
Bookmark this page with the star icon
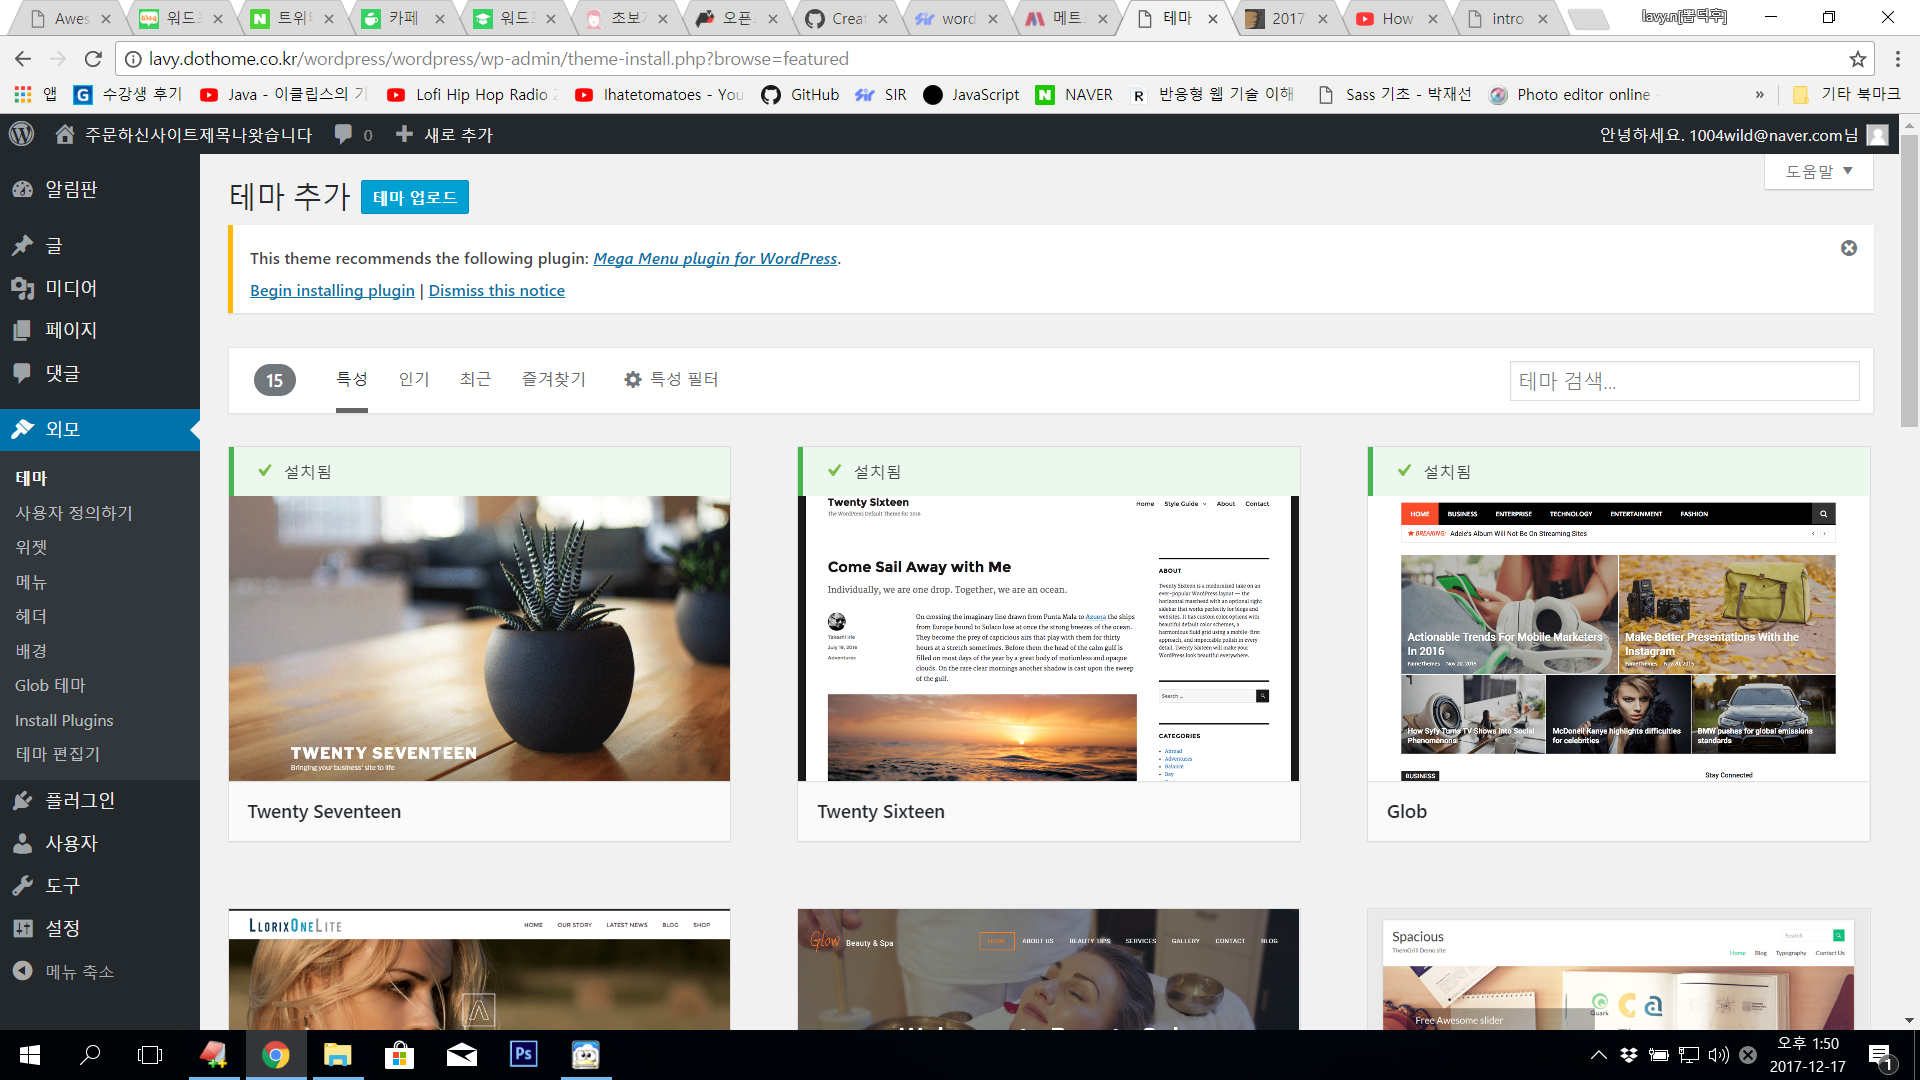[1857, 59]
